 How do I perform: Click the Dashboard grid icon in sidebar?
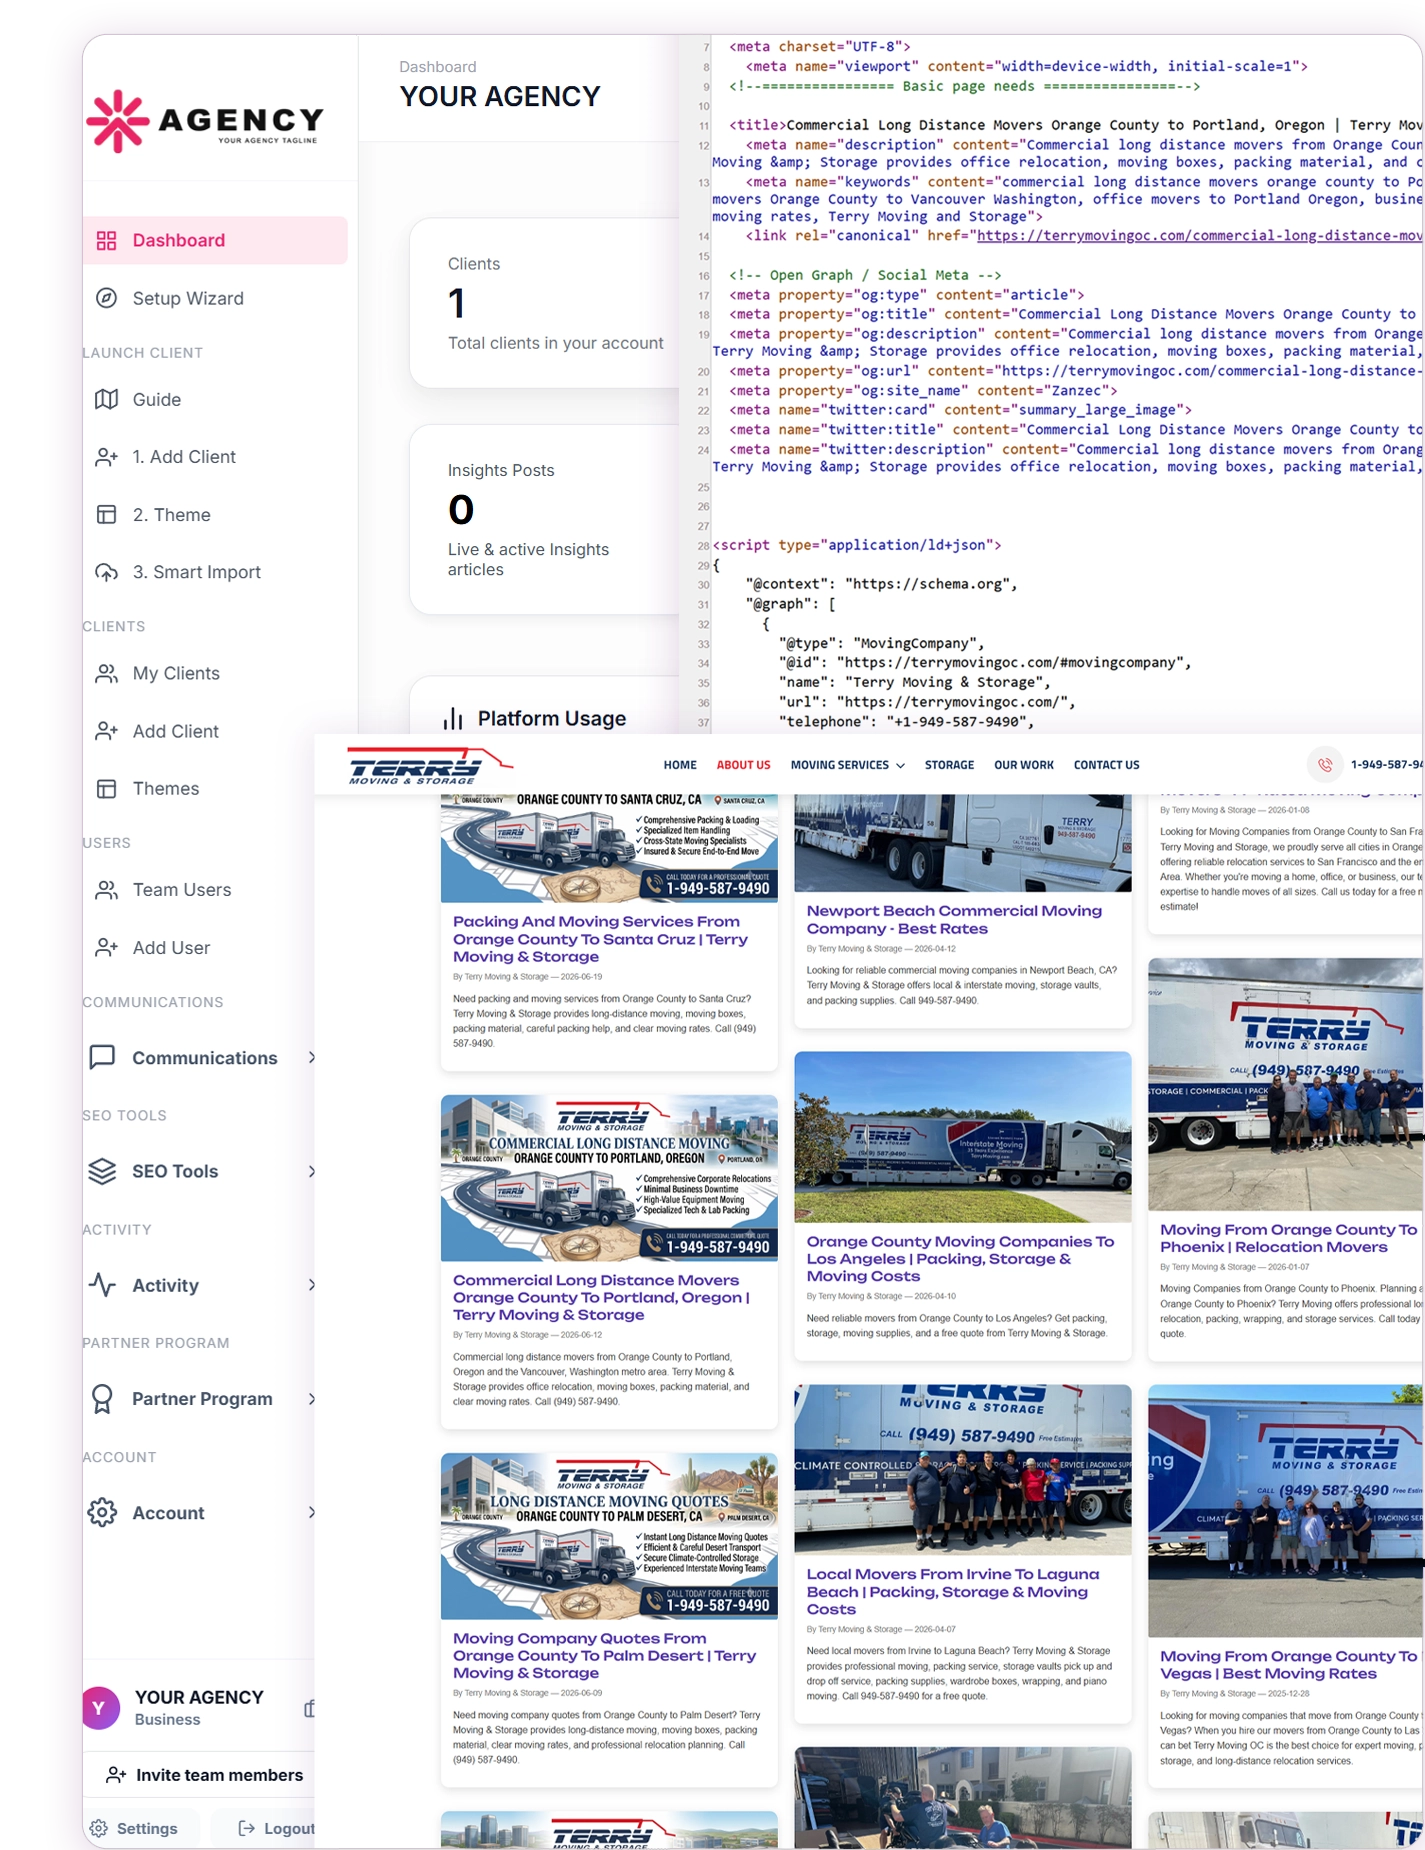106,240
